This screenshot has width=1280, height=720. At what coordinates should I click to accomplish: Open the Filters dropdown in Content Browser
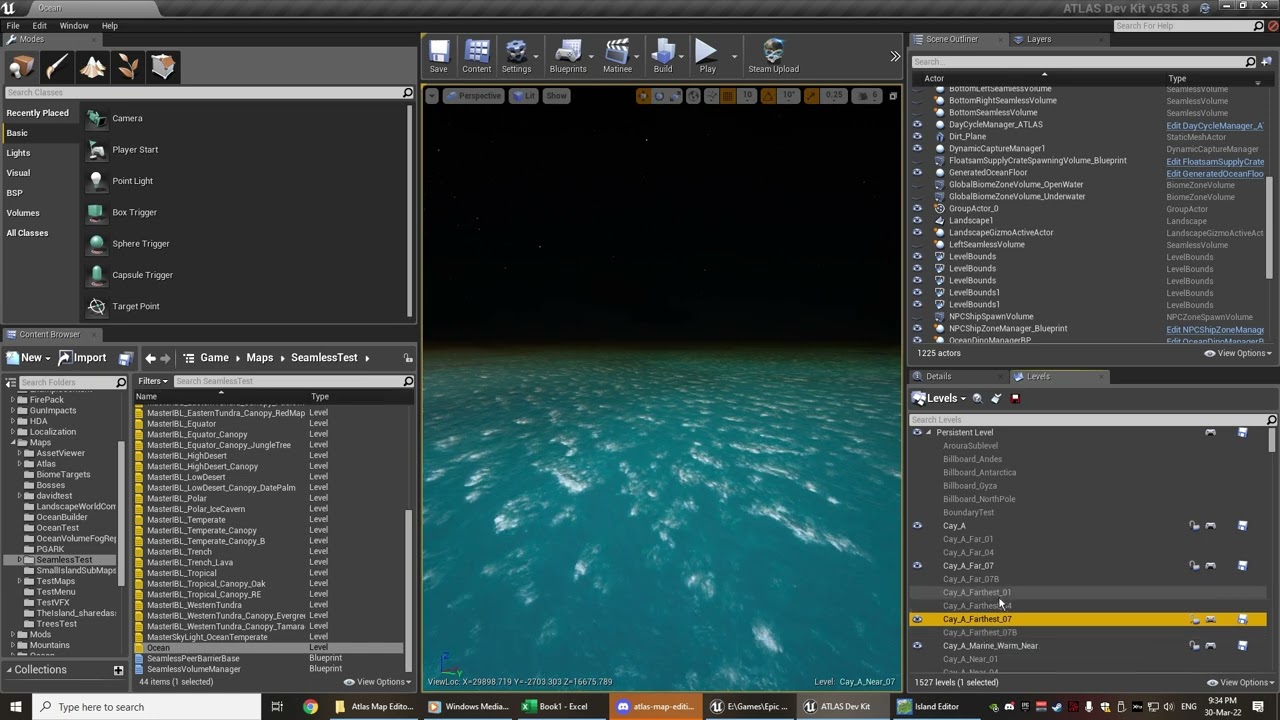(152, 381)
